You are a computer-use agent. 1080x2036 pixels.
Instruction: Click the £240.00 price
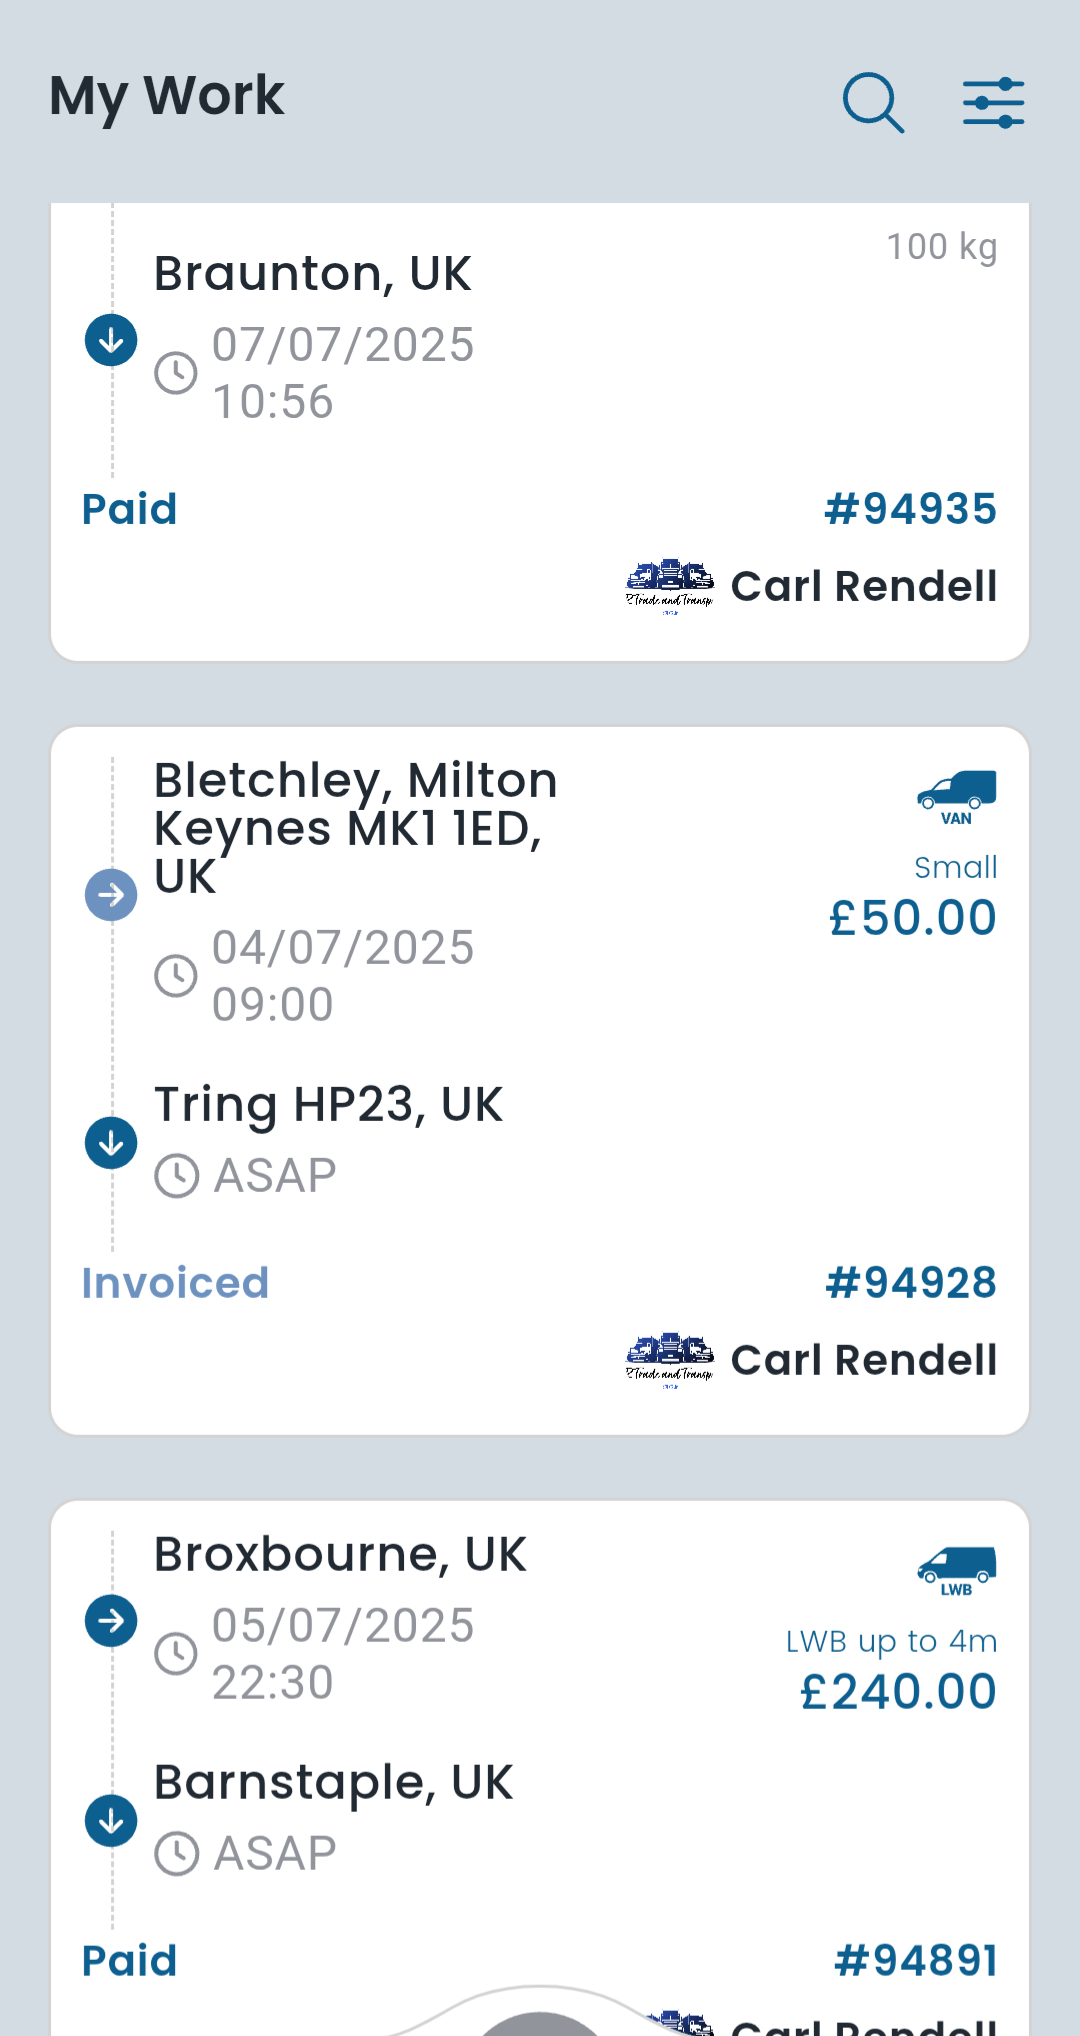[898, 1692]
